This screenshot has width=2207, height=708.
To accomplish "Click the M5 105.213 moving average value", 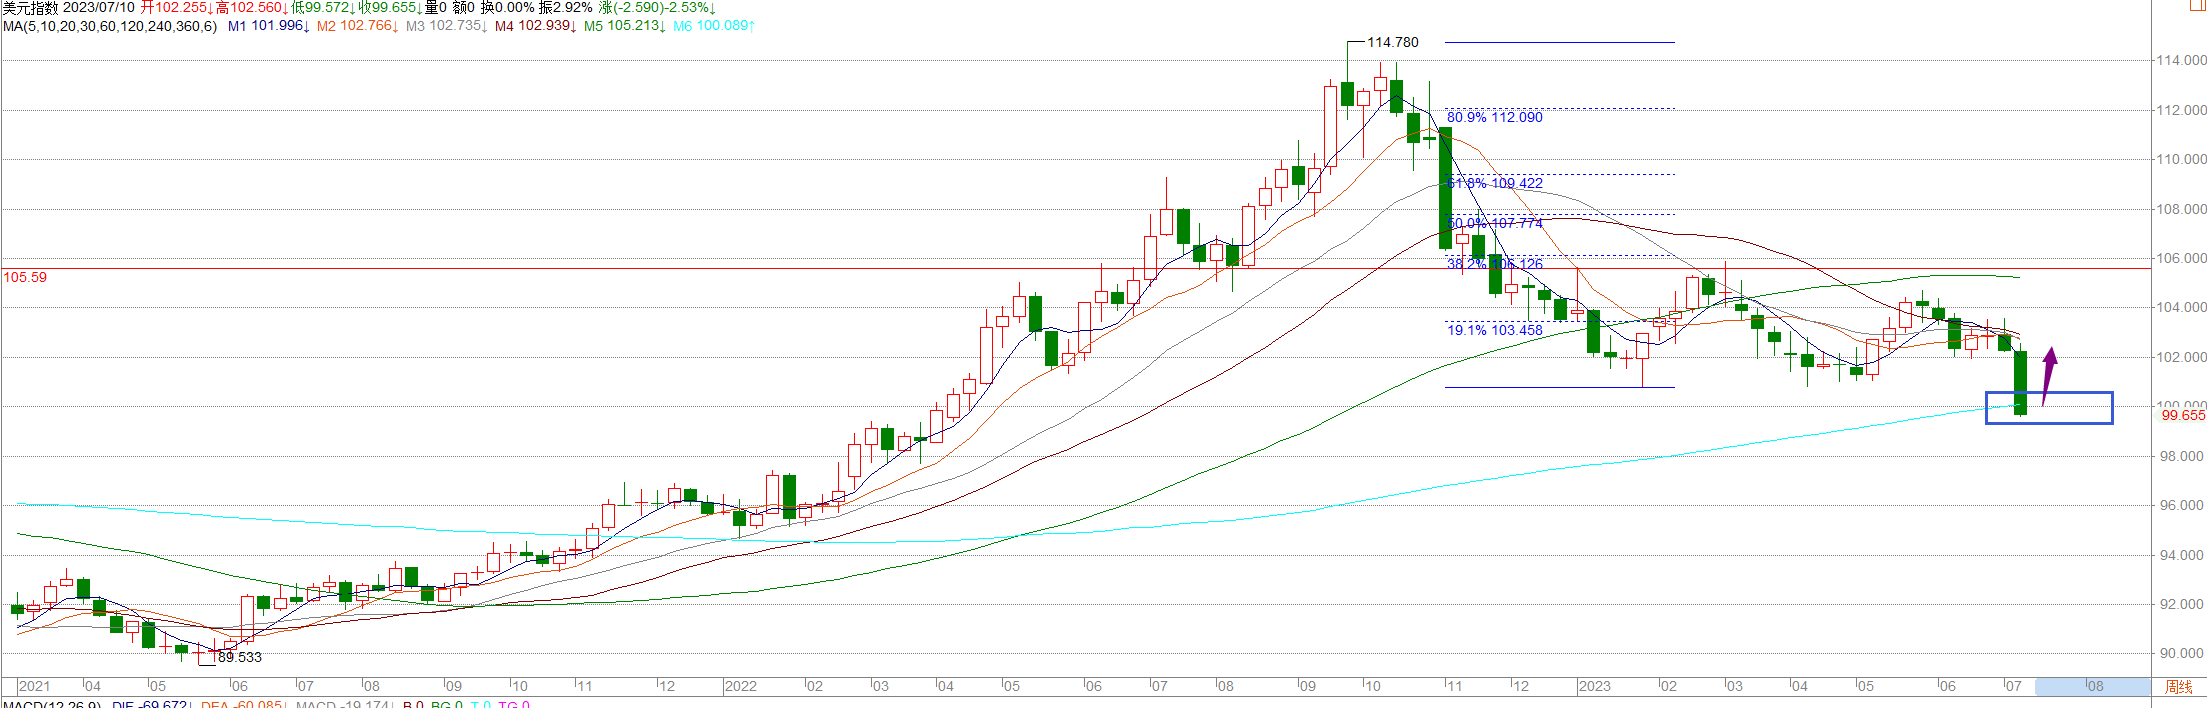I will [624, 26].
